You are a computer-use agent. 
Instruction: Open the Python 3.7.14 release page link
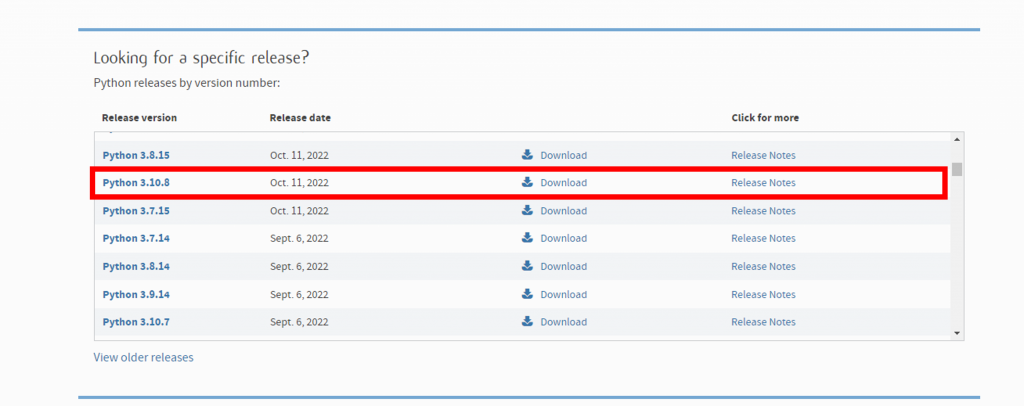coord(136,238)
